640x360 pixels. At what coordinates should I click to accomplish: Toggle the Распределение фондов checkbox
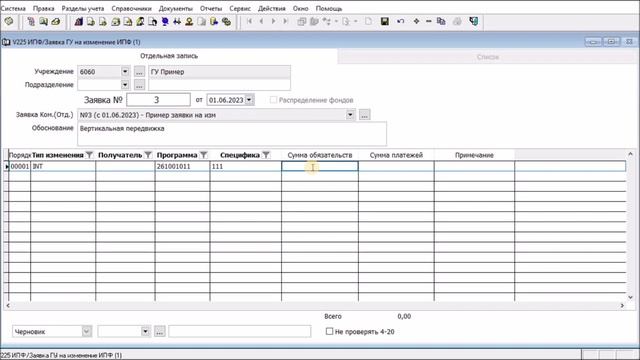pyautogui.click(x=273, y=100)
